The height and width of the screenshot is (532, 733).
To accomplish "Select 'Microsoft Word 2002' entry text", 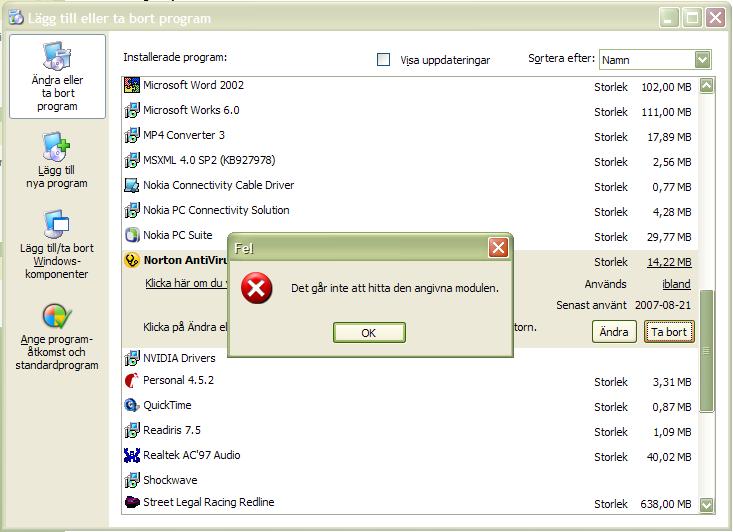I will (x=194, y=85).
